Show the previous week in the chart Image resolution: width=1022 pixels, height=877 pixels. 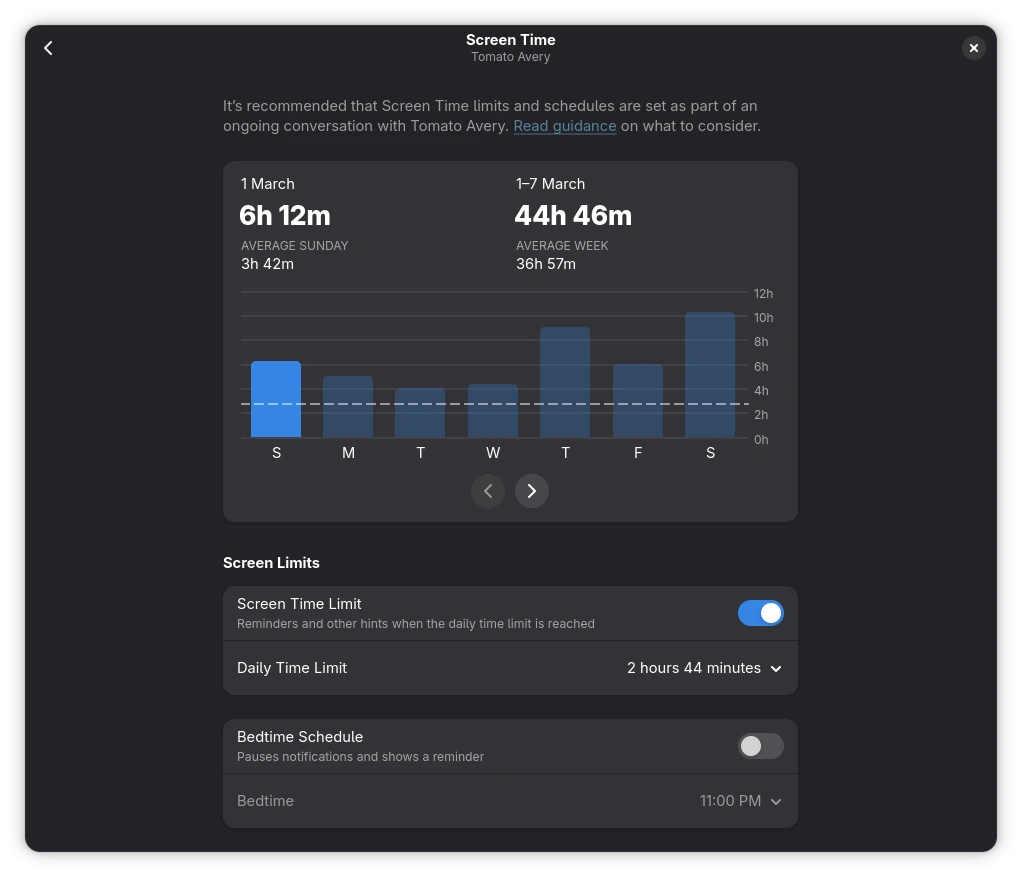488,491
